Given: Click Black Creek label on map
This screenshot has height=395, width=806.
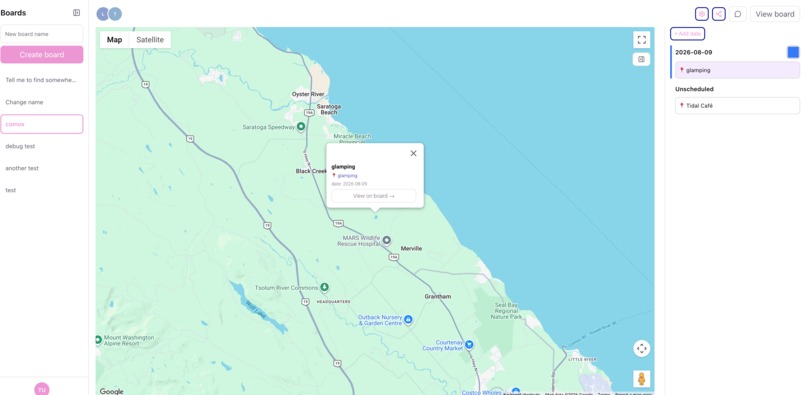Looking at the screenshot, I should tap(310, 171).
